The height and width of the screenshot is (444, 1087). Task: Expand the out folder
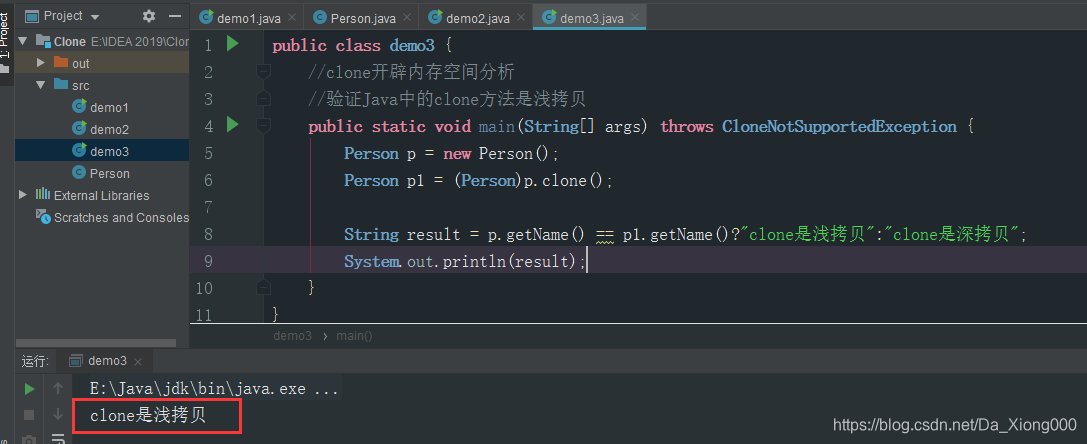40,63
